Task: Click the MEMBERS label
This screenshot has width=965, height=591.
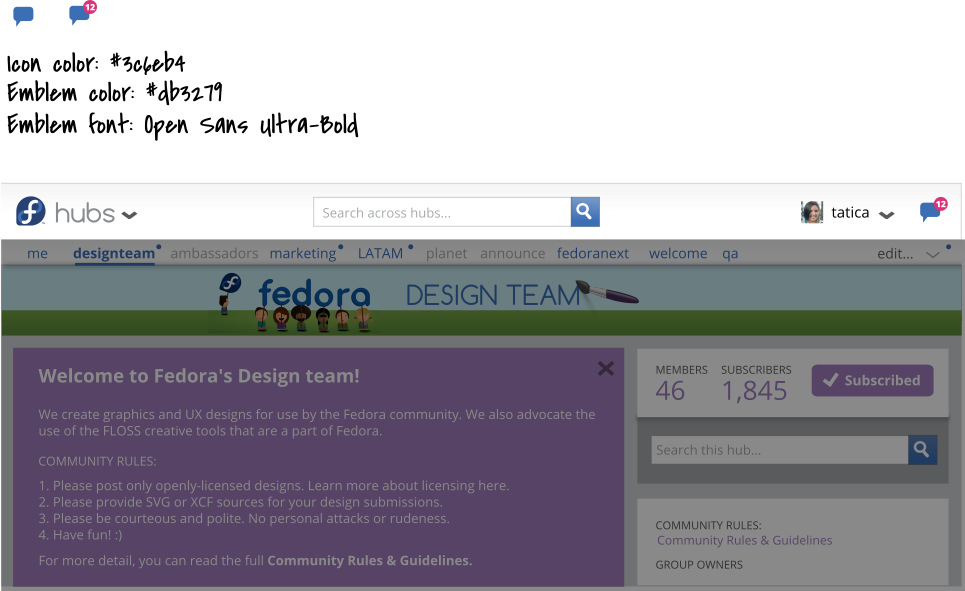Action: point(681,370)
